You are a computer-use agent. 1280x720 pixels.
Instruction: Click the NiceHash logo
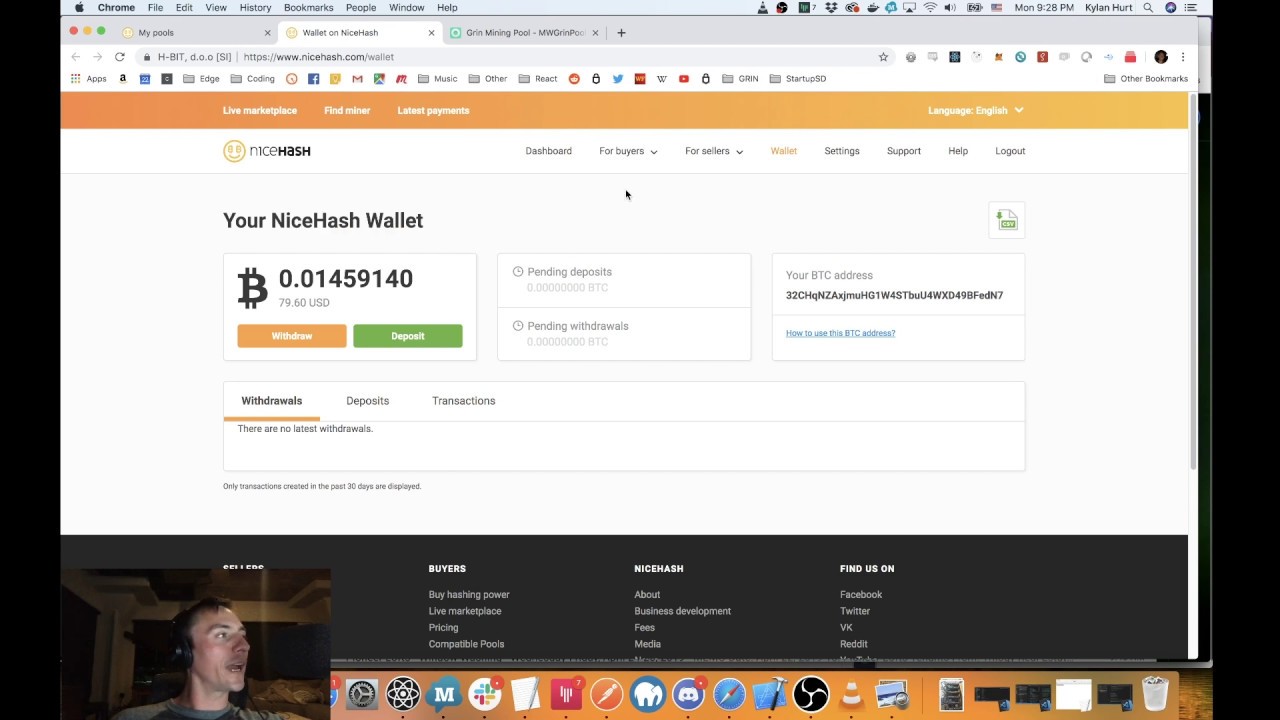pyautogui.click(x=267, y=151)
